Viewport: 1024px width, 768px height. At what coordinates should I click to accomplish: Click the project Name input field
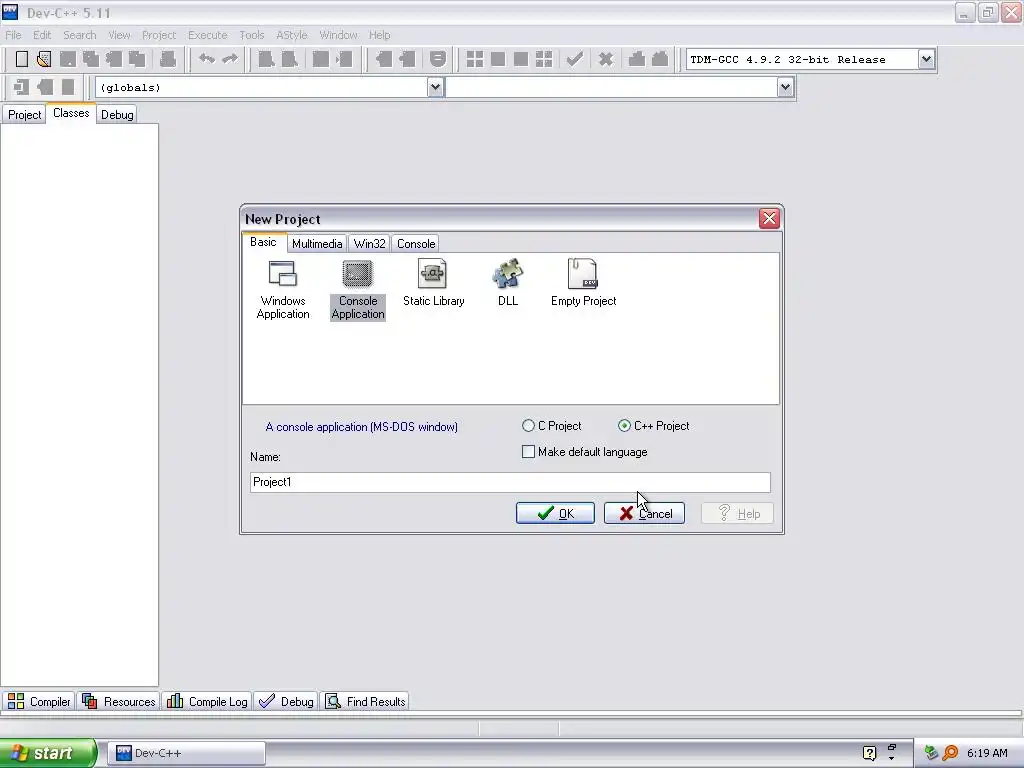[x=510, y=482]
